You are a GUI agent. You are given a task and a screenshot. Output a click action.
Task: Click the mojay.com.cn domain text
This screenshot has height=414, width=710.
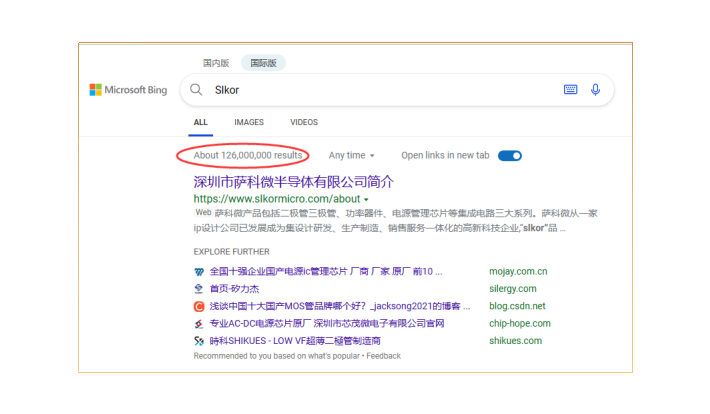tap(518, 272)
